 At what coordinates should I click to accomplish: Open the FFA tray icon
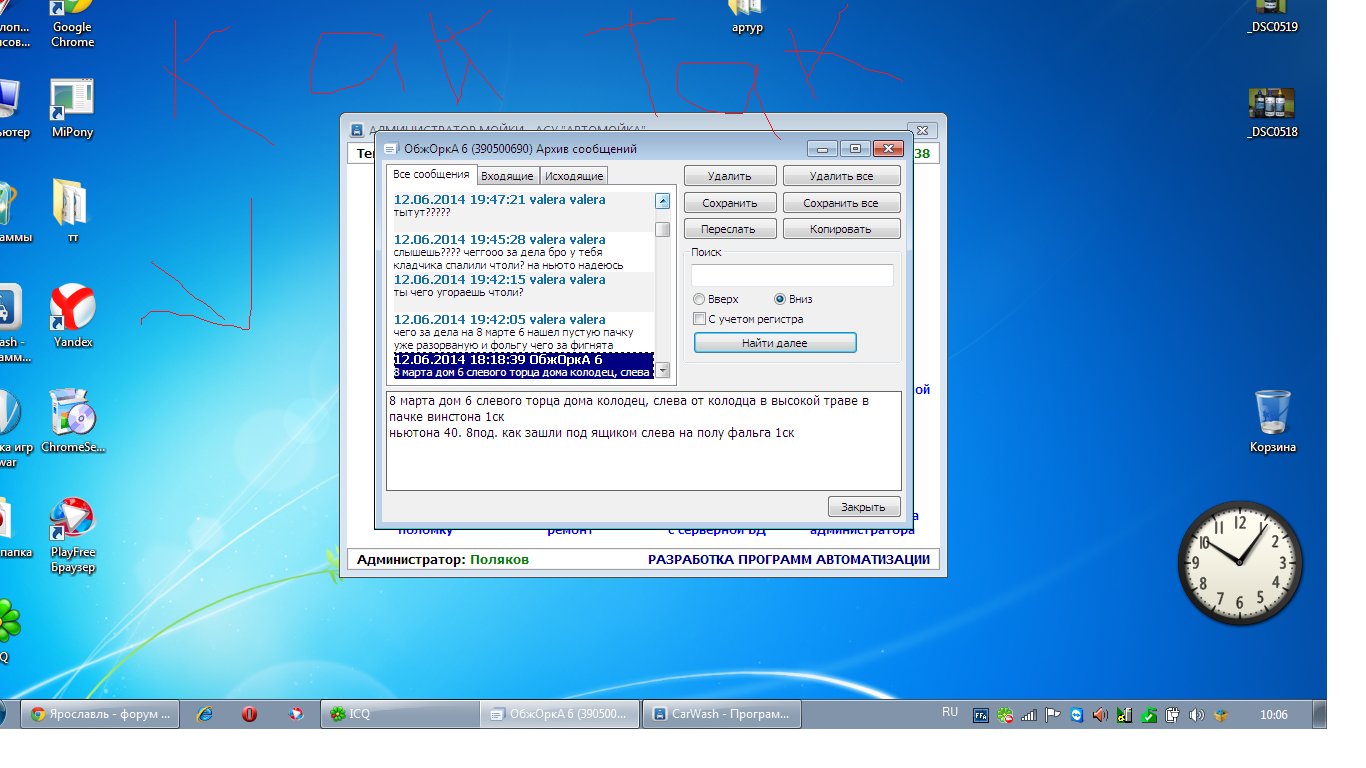coord(982,715)
